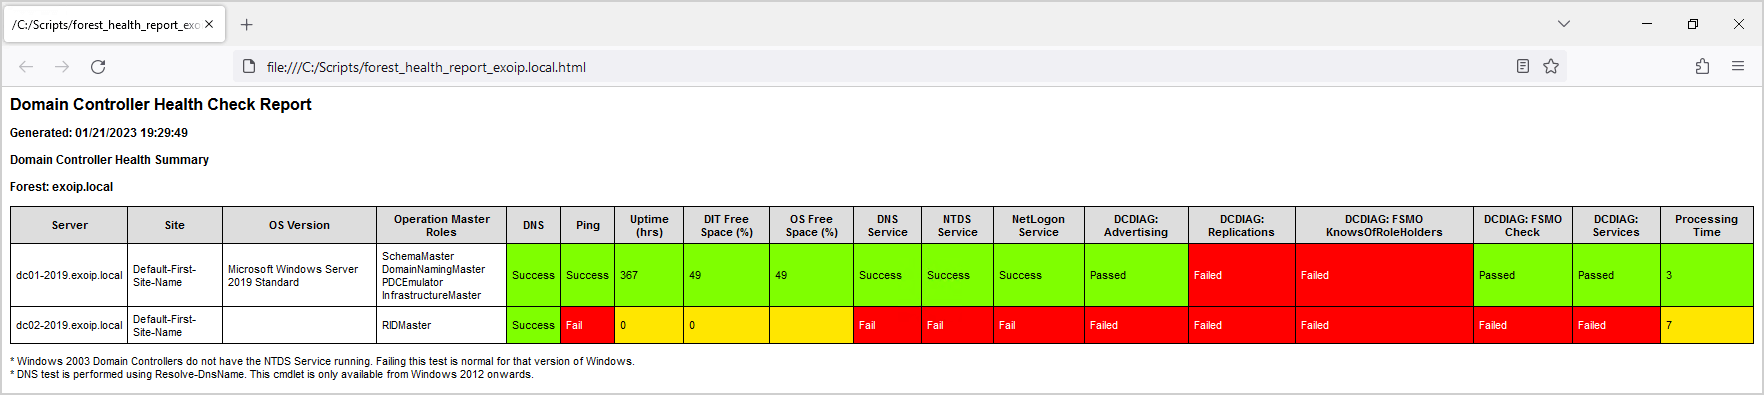Click the NTDS Service header

point(957,225)
